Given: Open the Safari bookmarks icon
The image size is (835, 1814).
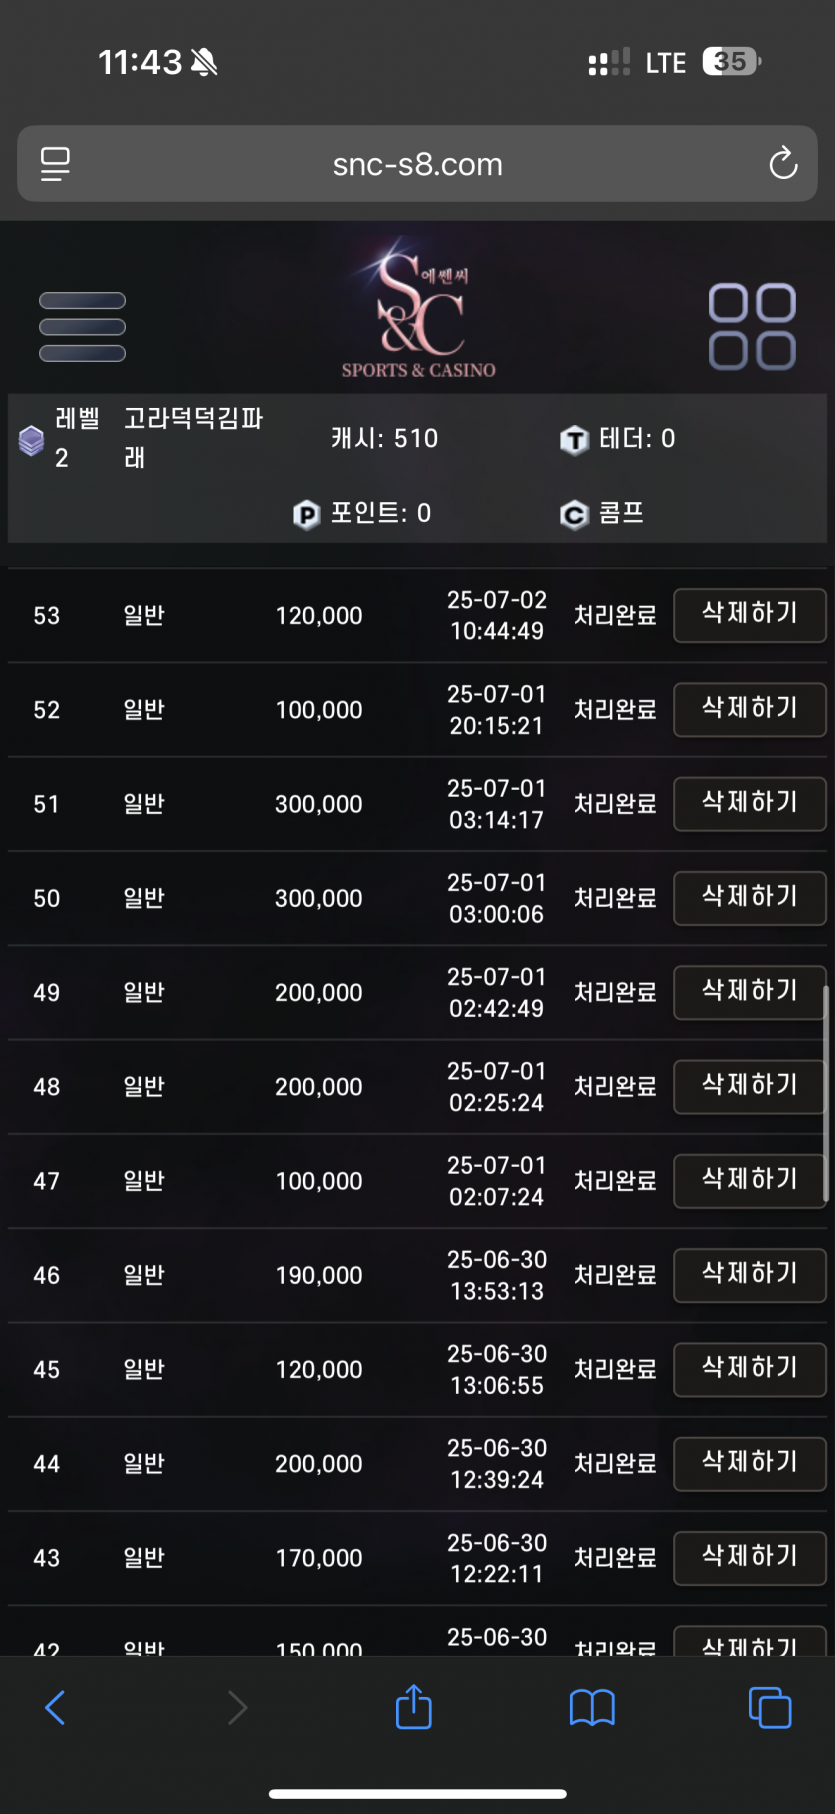Looking at the screenshot, I should (x=592, y=1708).
